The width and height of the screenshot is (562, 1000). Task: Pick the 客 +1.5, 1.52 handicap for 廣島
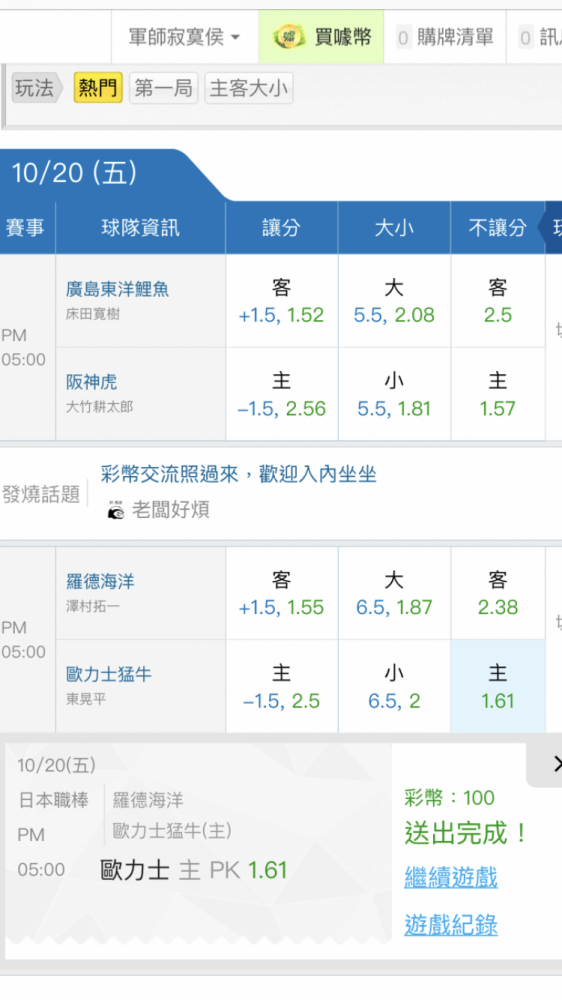click(x=281, y=301)
